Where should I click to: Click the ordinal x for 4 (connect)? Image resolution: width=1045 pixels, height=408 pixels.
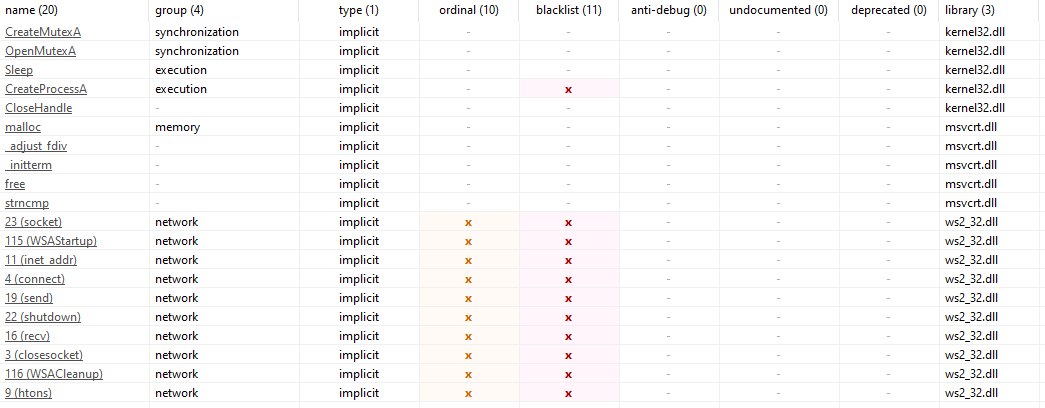(469, 279)
